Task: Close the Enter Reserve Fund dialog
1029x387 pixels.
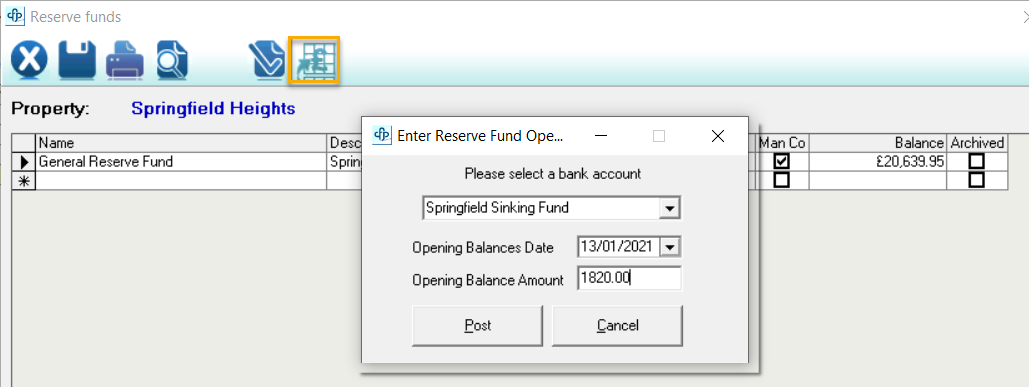Action: (x=718, y=136)
